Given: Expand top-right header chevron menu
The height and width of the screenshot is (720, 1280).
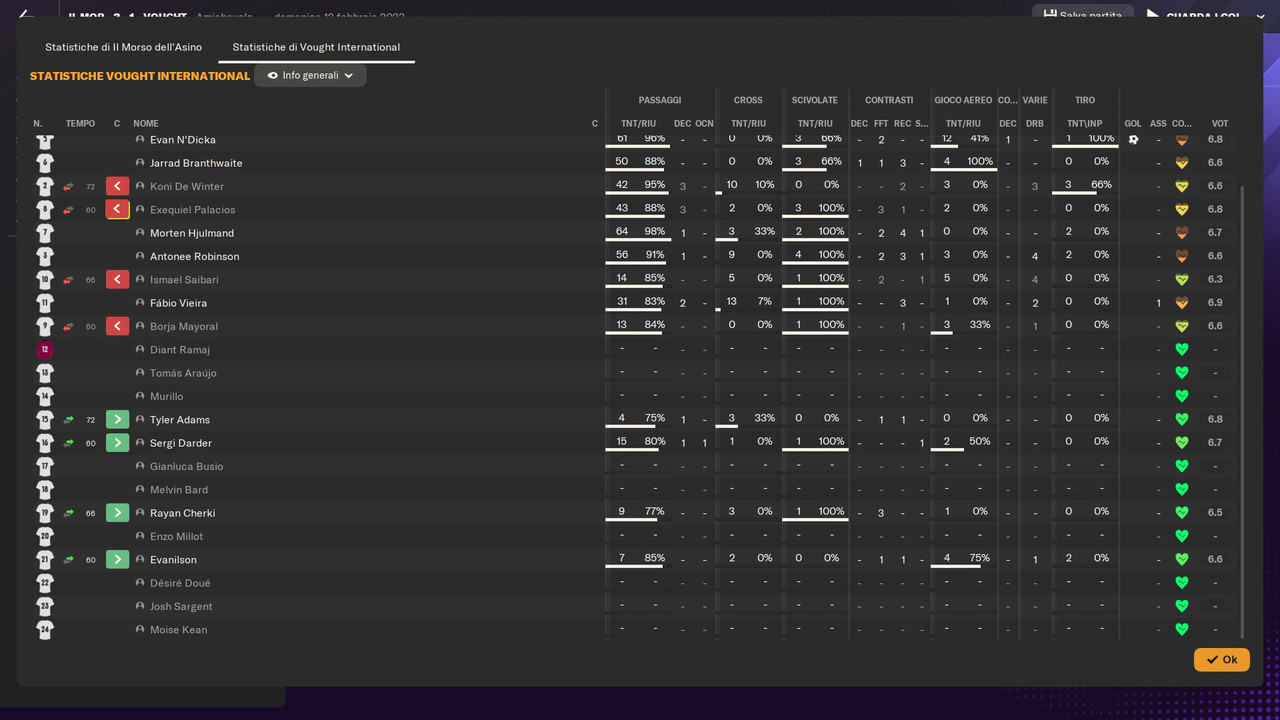Looking at the screenshot, I should coord(1260,16).
